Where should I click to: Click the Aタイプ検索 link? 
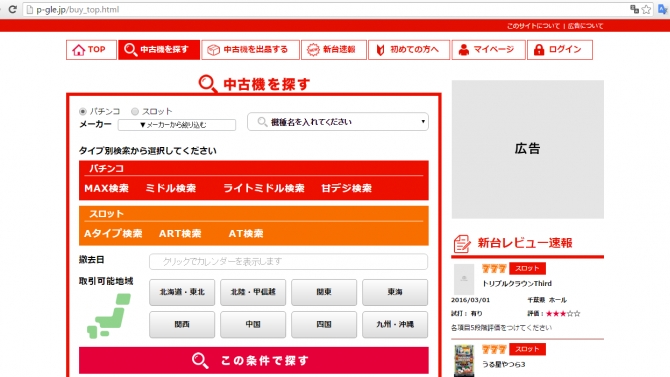point(113,233)
